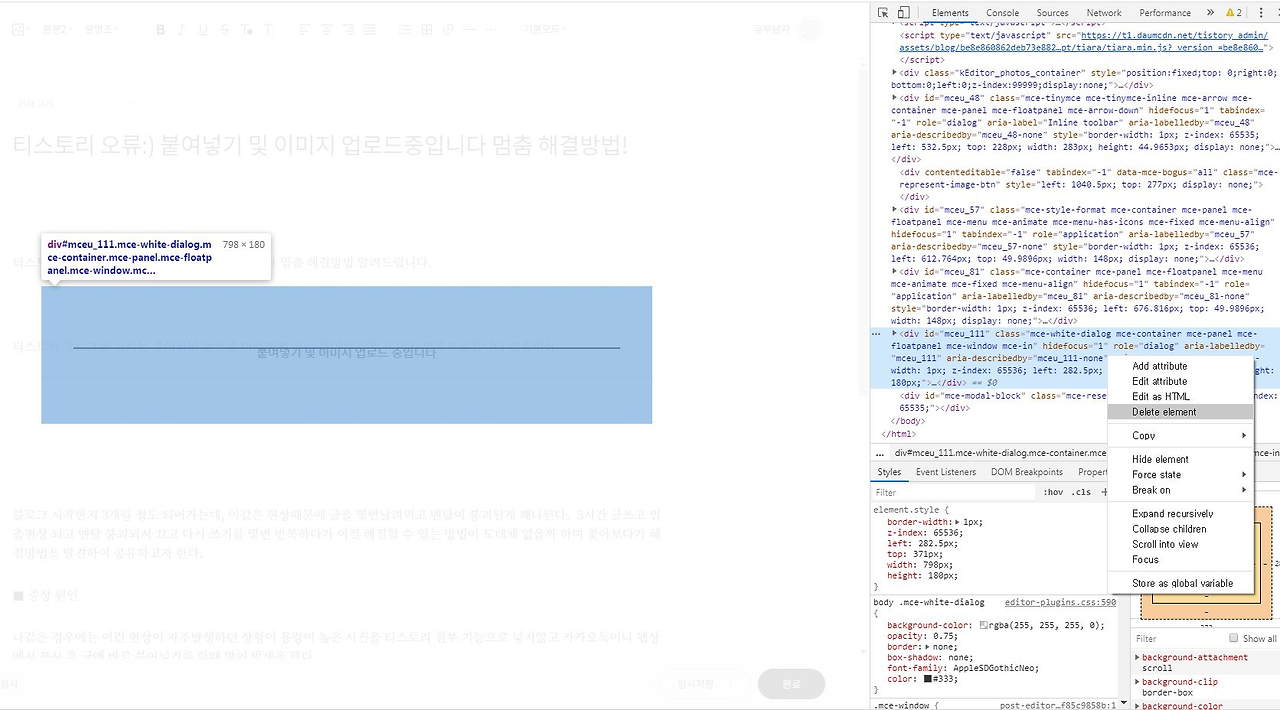Screen dimensions: 1280x710
Task: Open the Copy submenu
Action: 1180,435
